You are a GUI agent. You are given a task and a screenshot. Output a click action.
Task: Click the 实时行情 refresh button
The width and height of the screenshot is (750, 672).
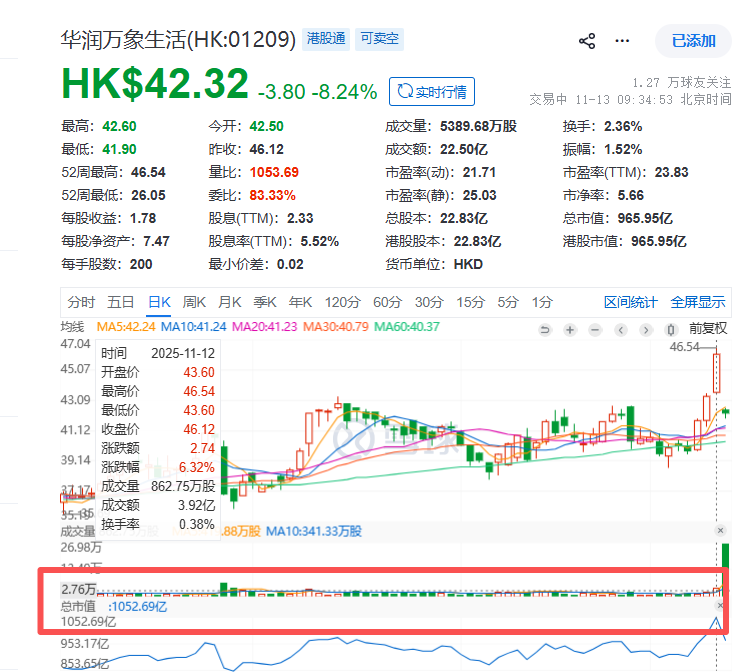[432, 92]
